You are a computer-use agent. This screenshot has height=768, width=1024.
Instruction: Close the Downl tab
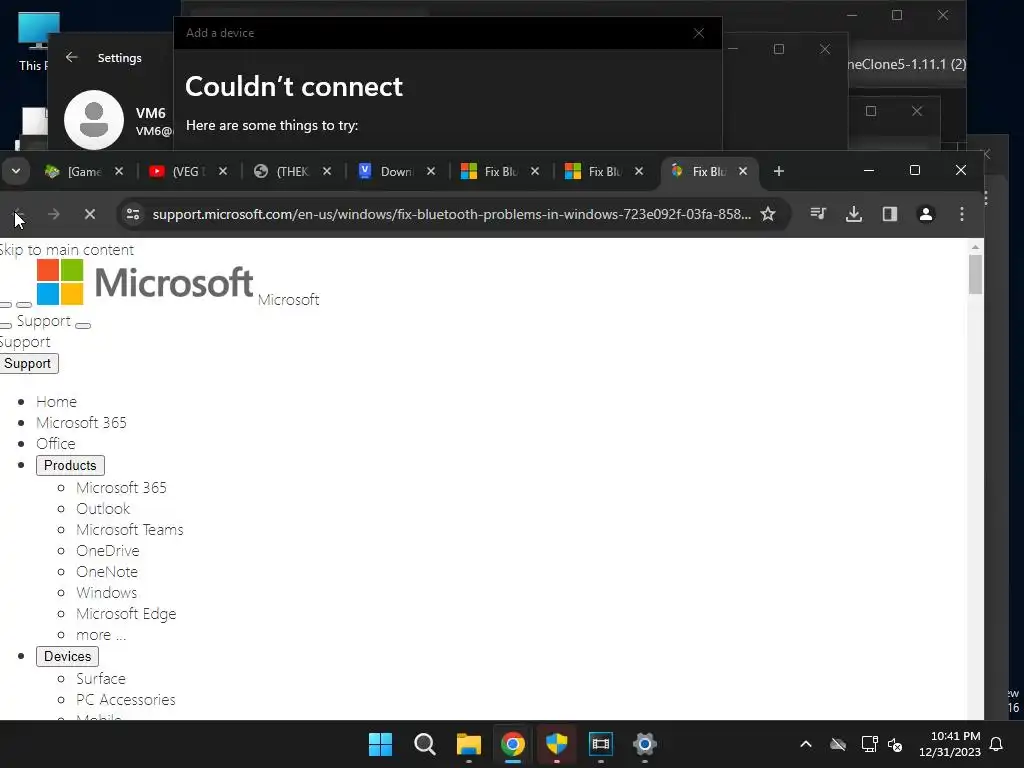[431, 171]
